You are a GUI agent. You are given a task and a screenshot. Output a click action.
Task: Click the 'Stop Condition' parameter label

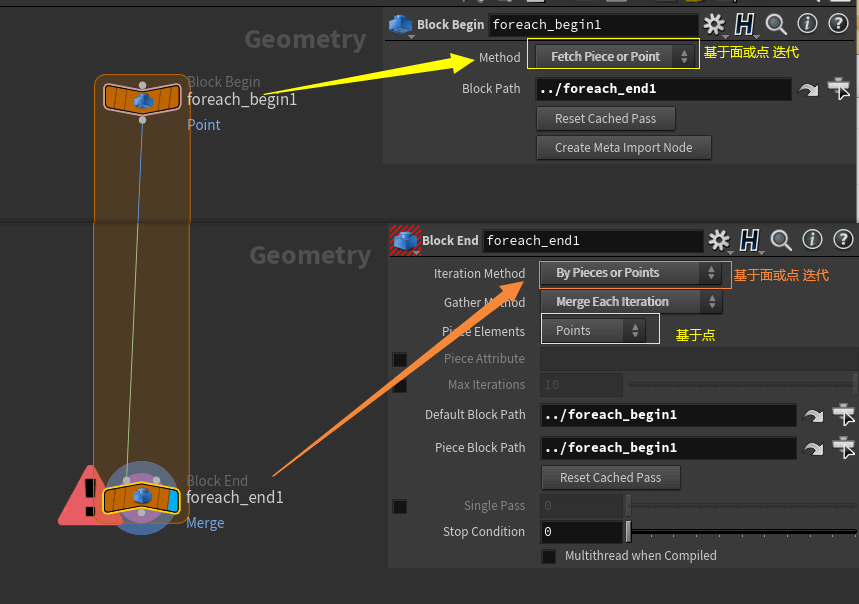484,532
